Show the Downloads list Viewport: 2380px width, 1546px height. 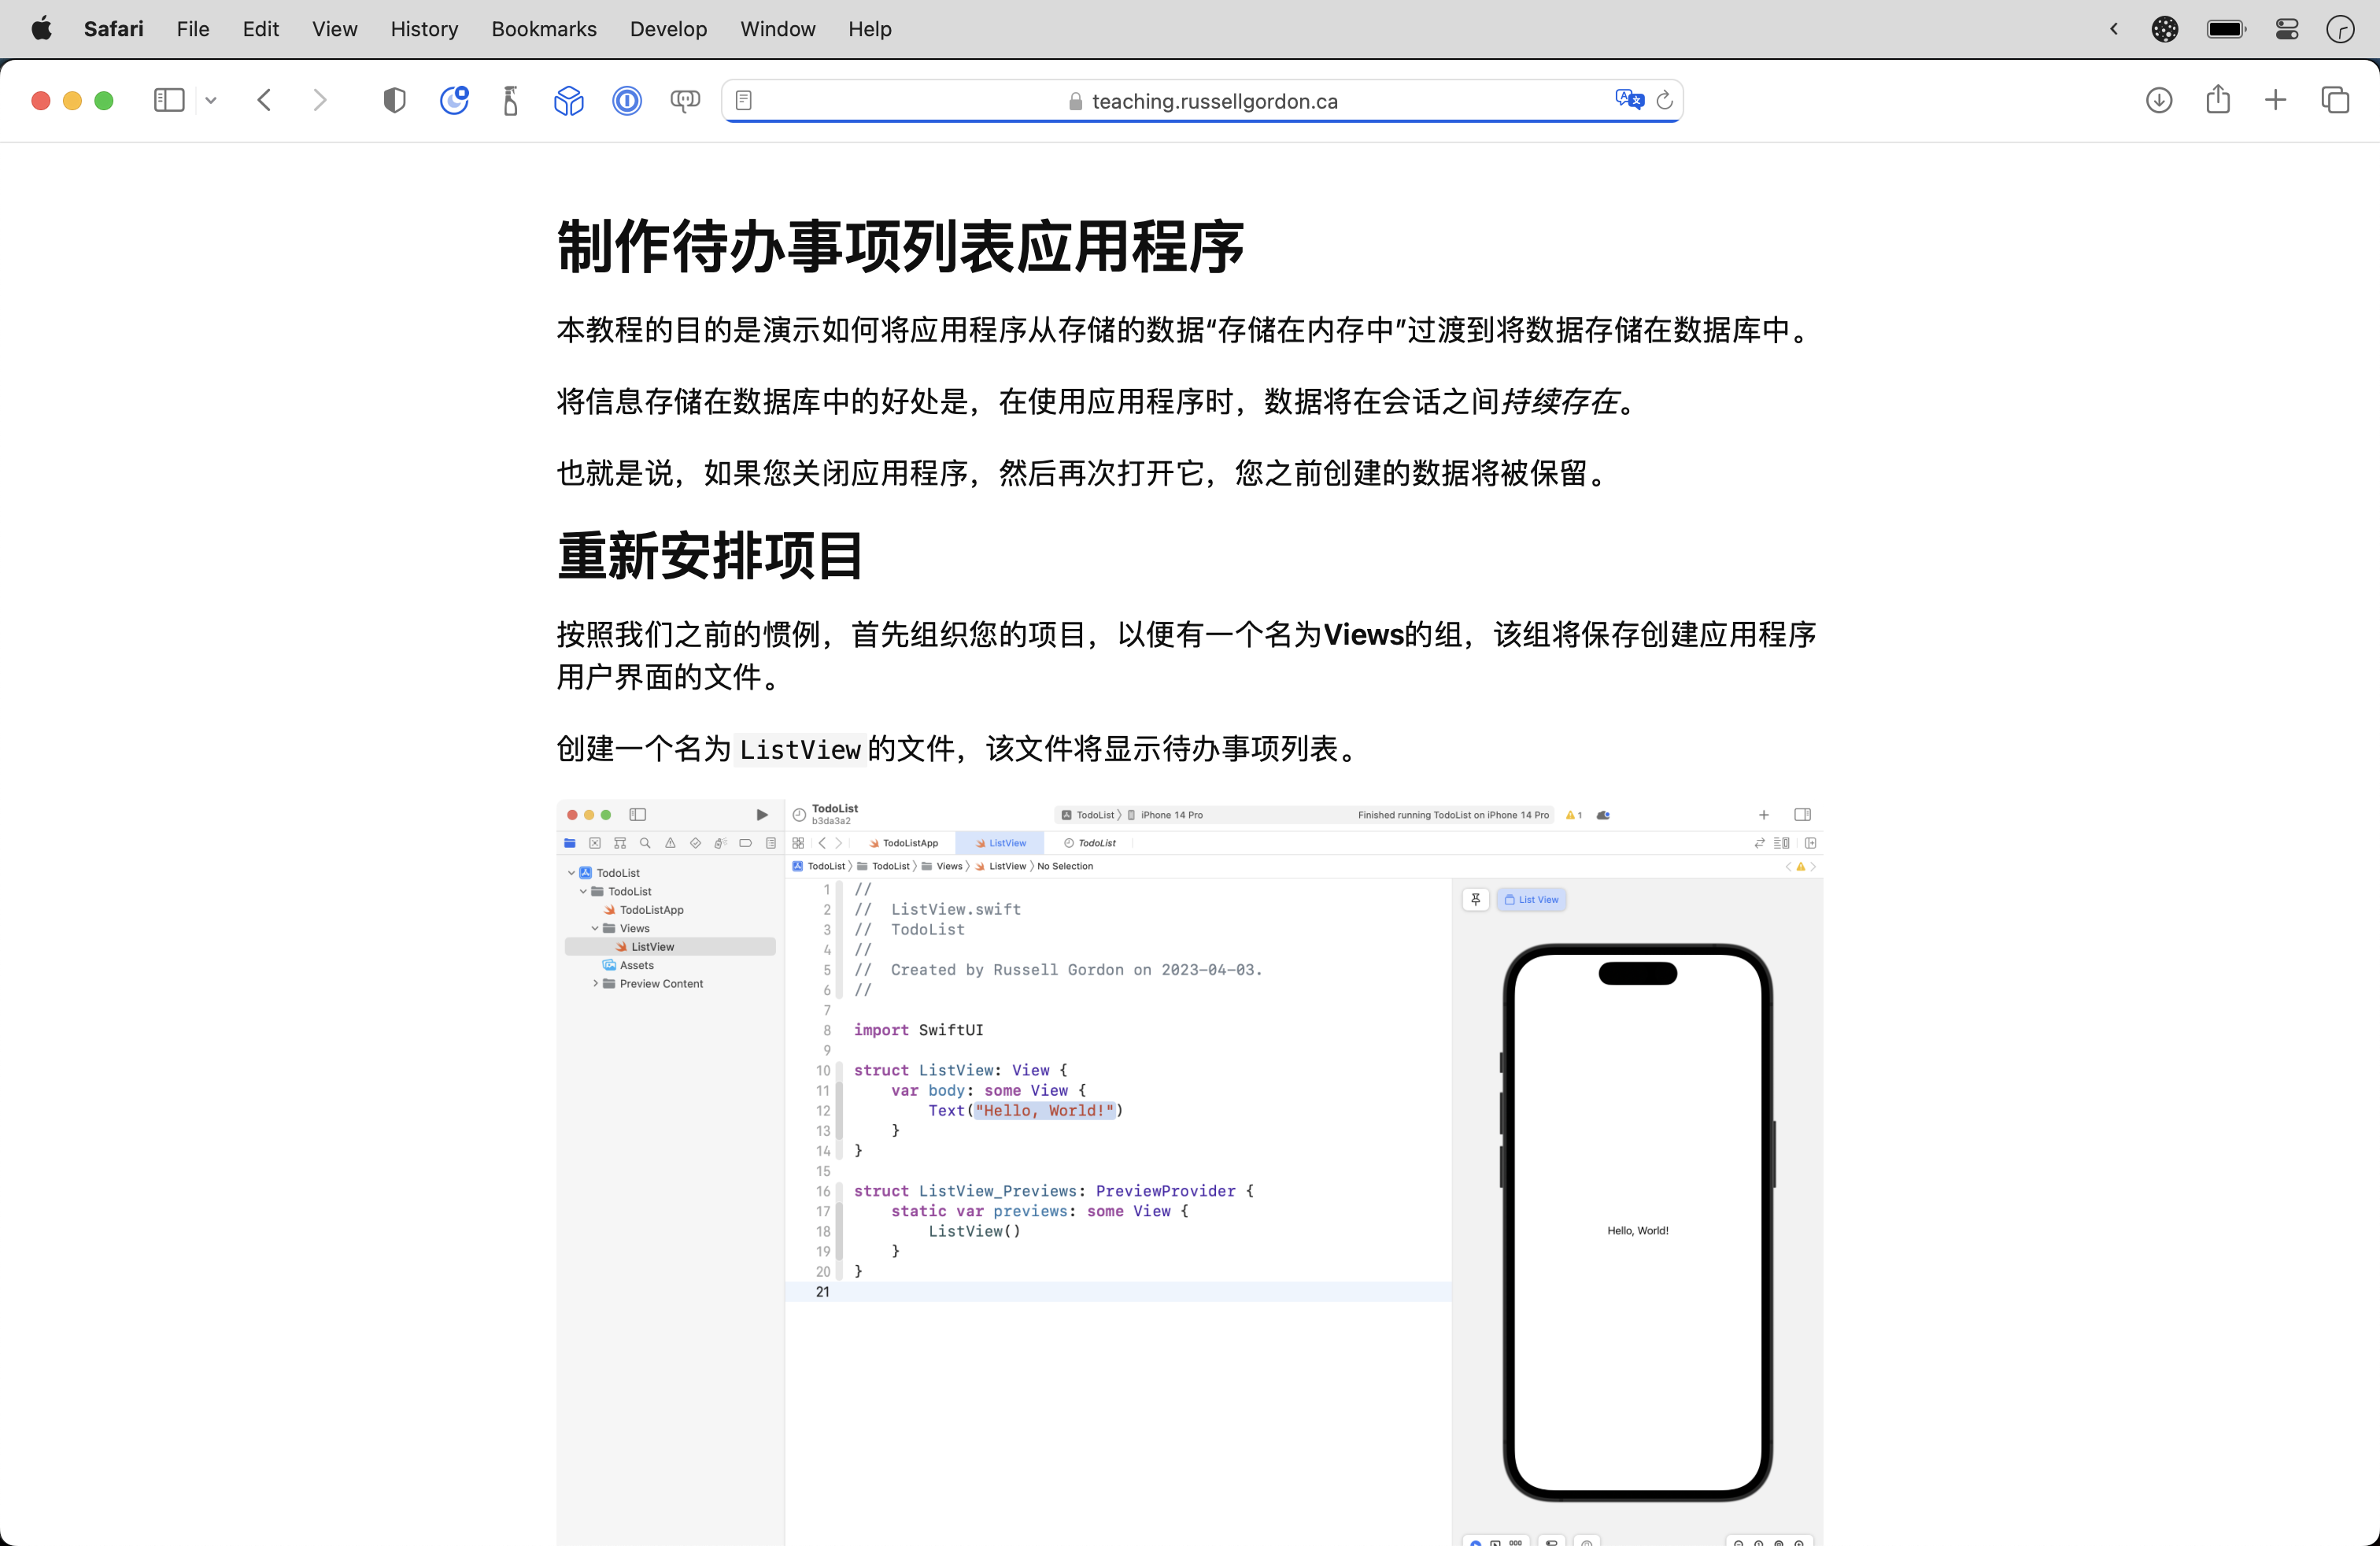[x=2159, y=100]
